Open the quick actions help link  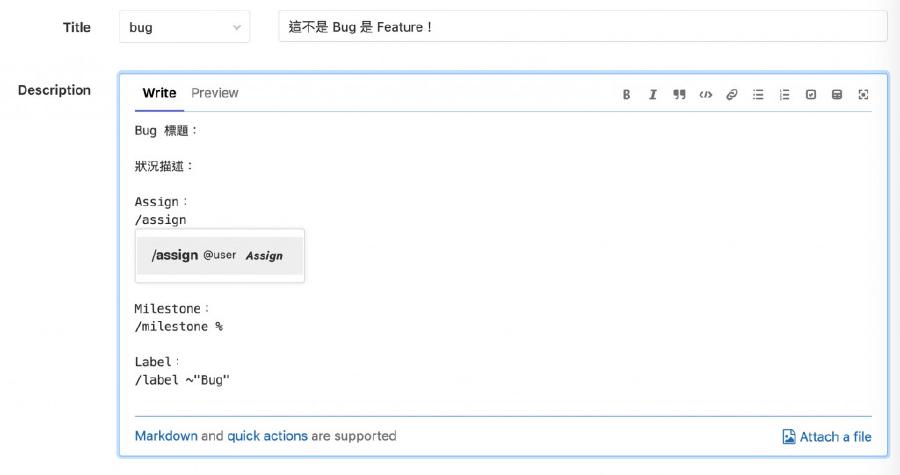click(267, 436)
